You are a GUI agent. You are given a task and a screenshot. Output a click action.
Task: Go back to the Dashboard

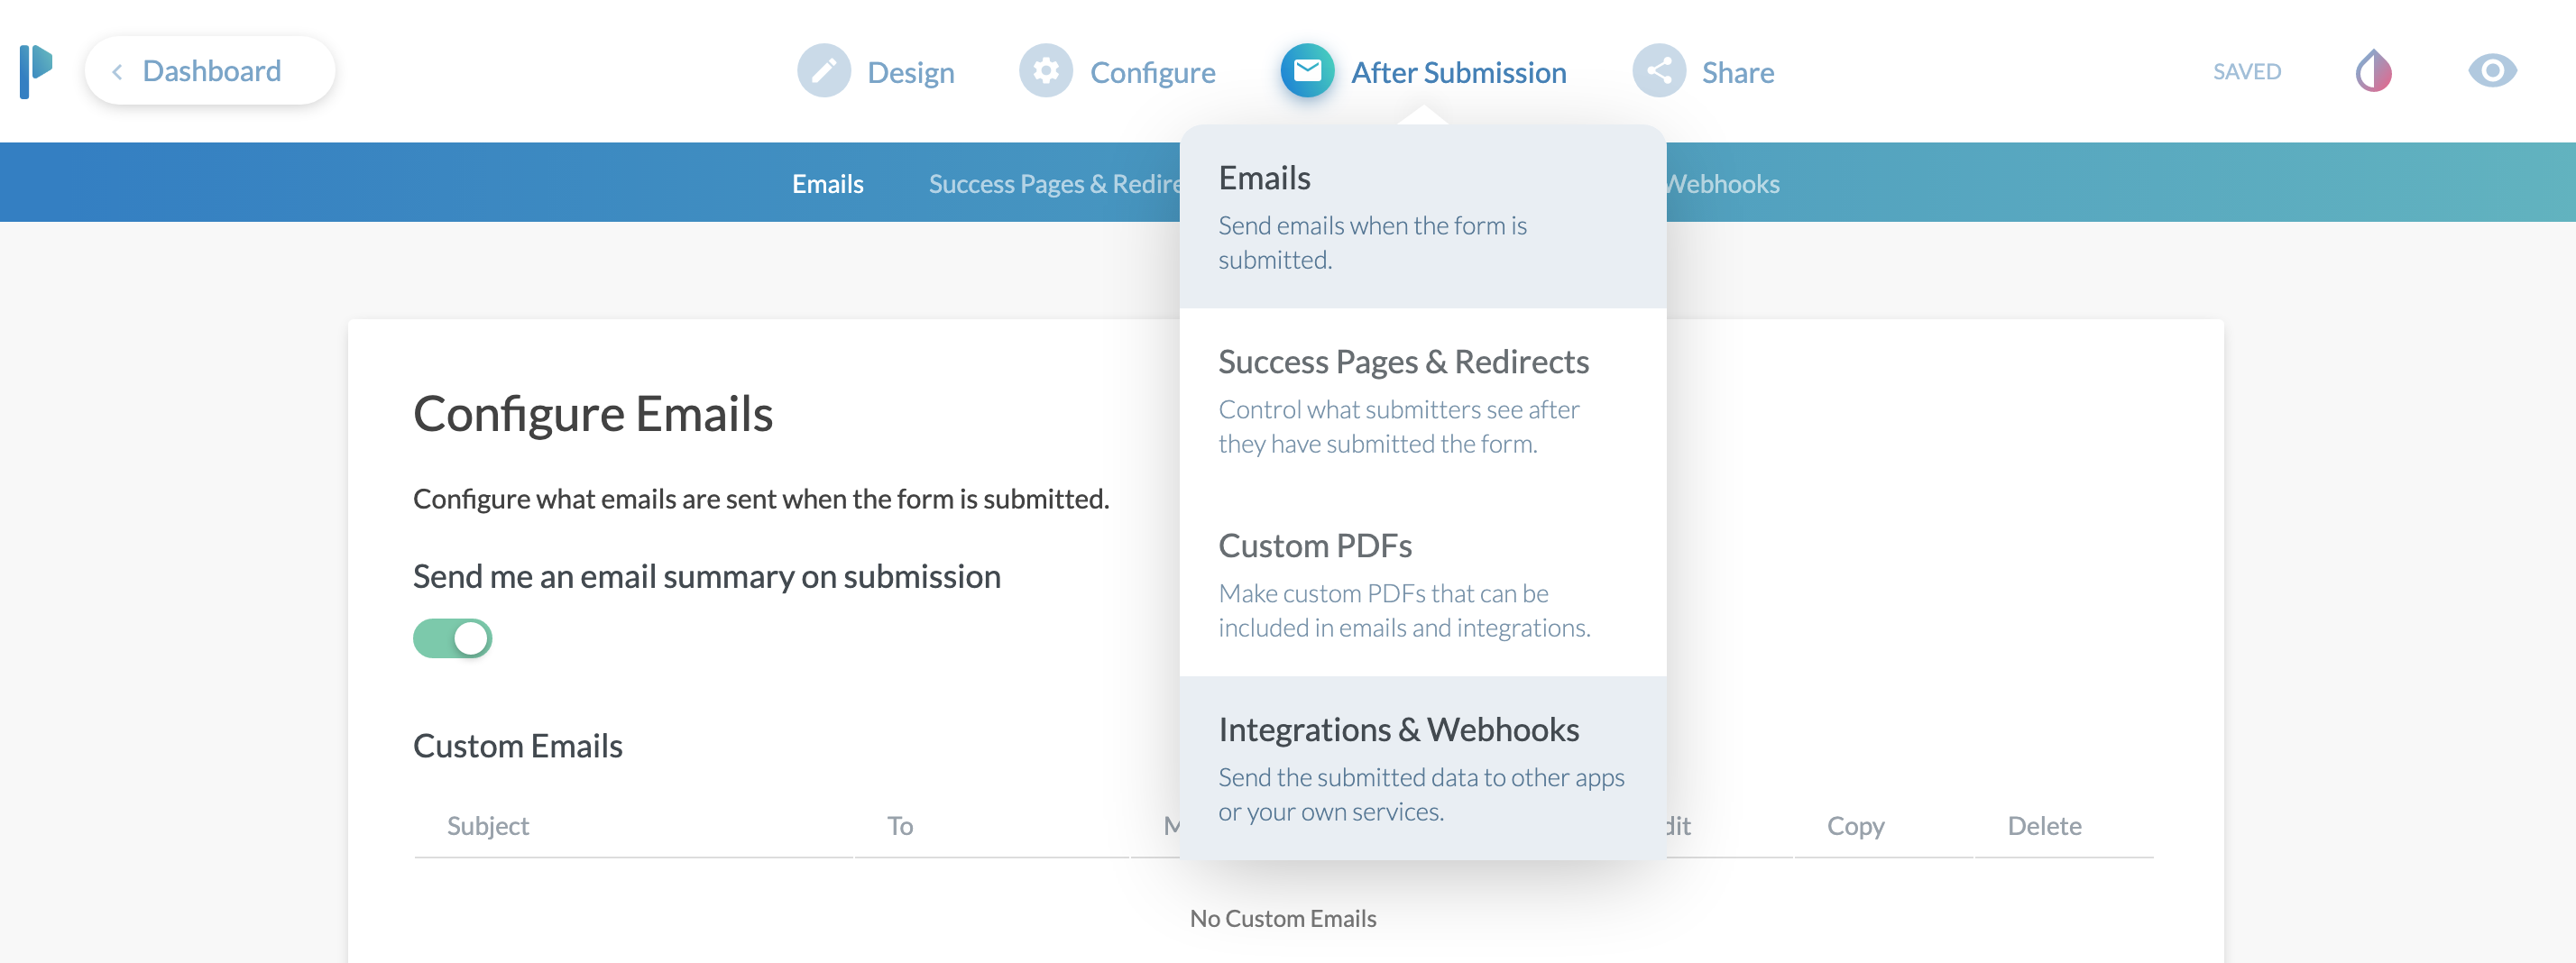click(x=210, y=71)
